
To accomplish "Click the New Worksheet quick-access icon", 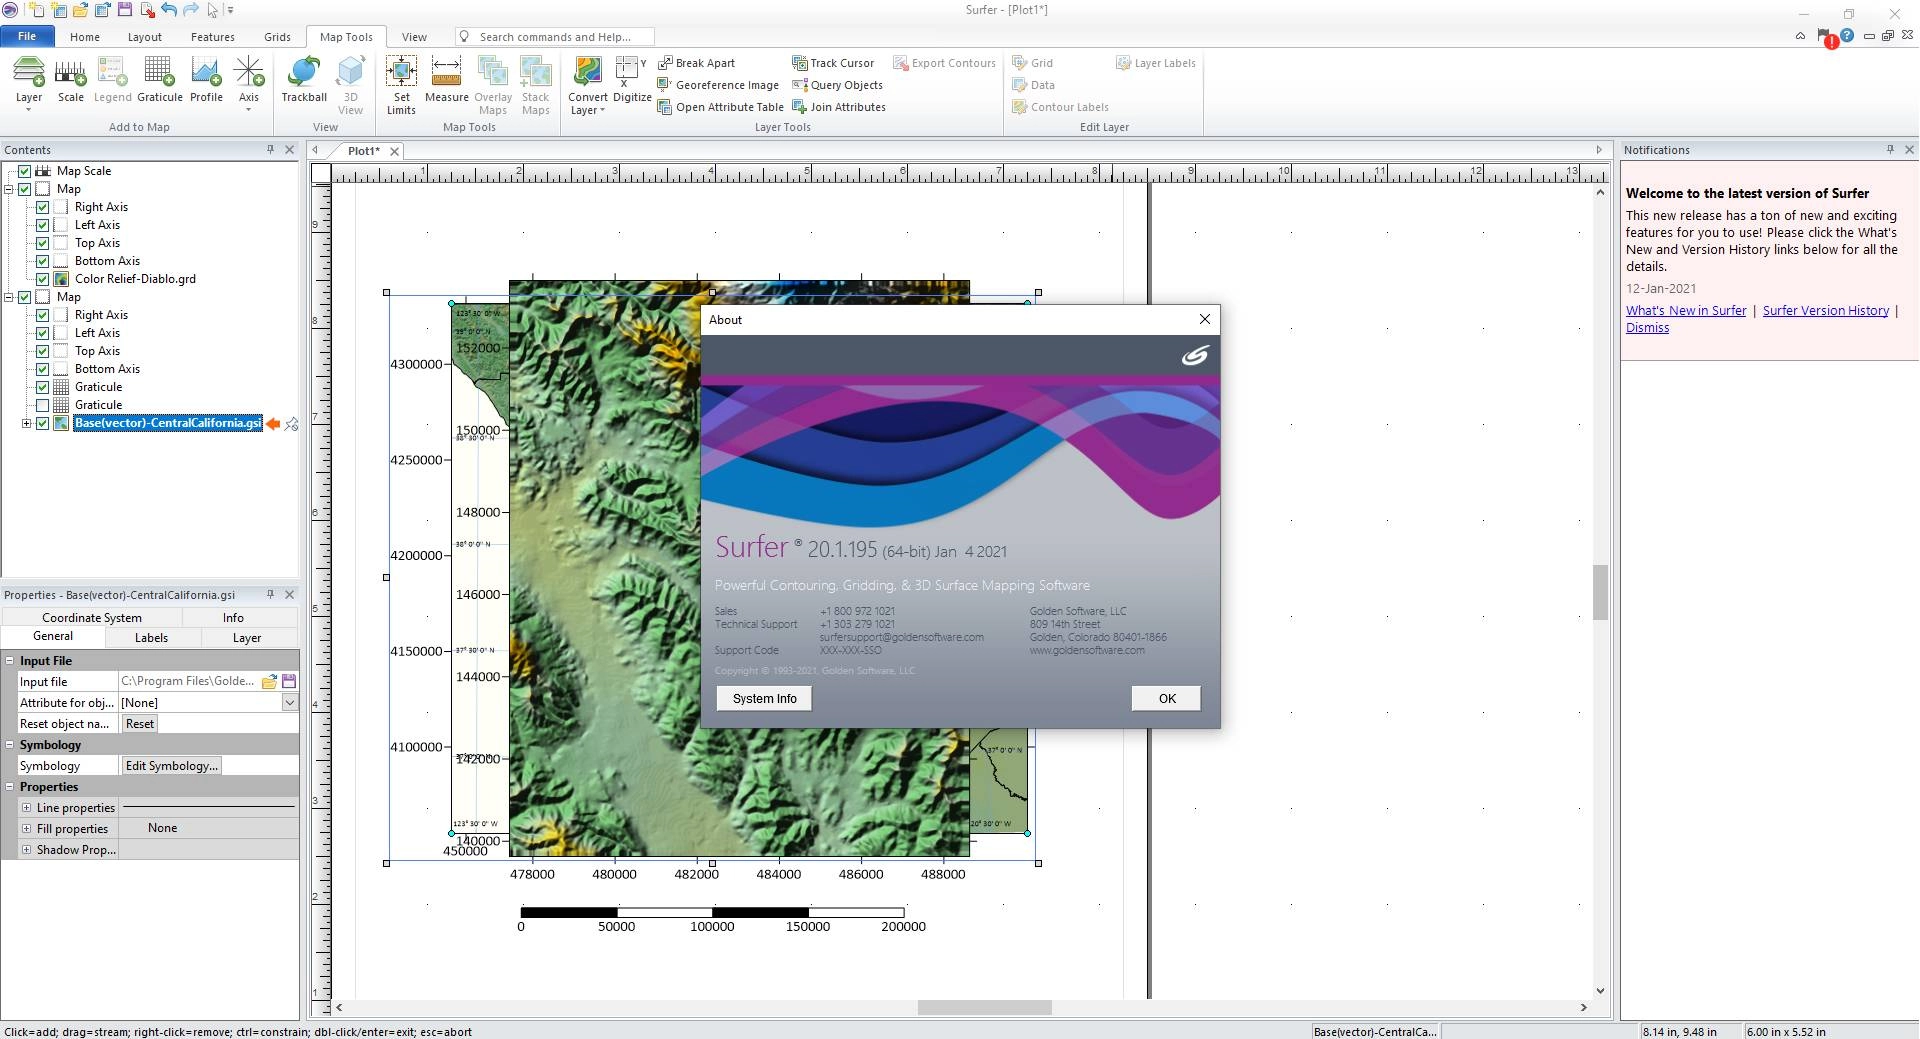I will tap(58, 10).
